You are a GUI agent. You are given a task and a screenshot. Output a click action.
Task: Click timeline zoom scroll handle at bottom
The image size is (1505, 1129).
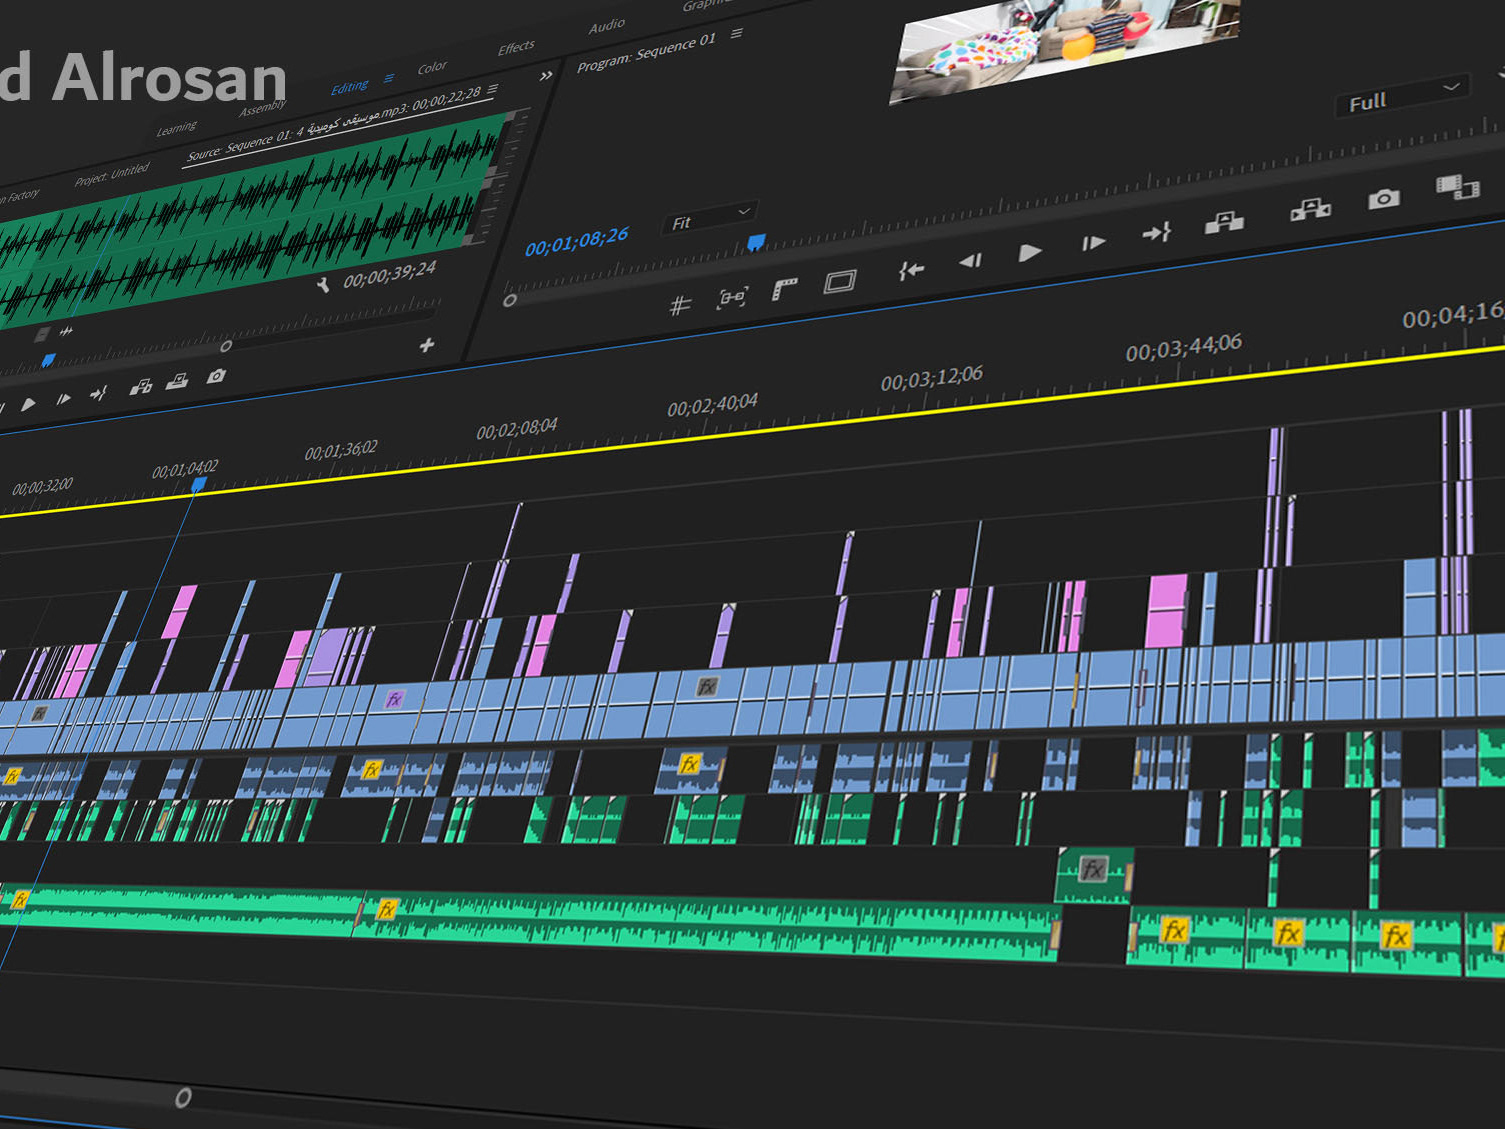pyautogui.click(x=183, y=1097)
